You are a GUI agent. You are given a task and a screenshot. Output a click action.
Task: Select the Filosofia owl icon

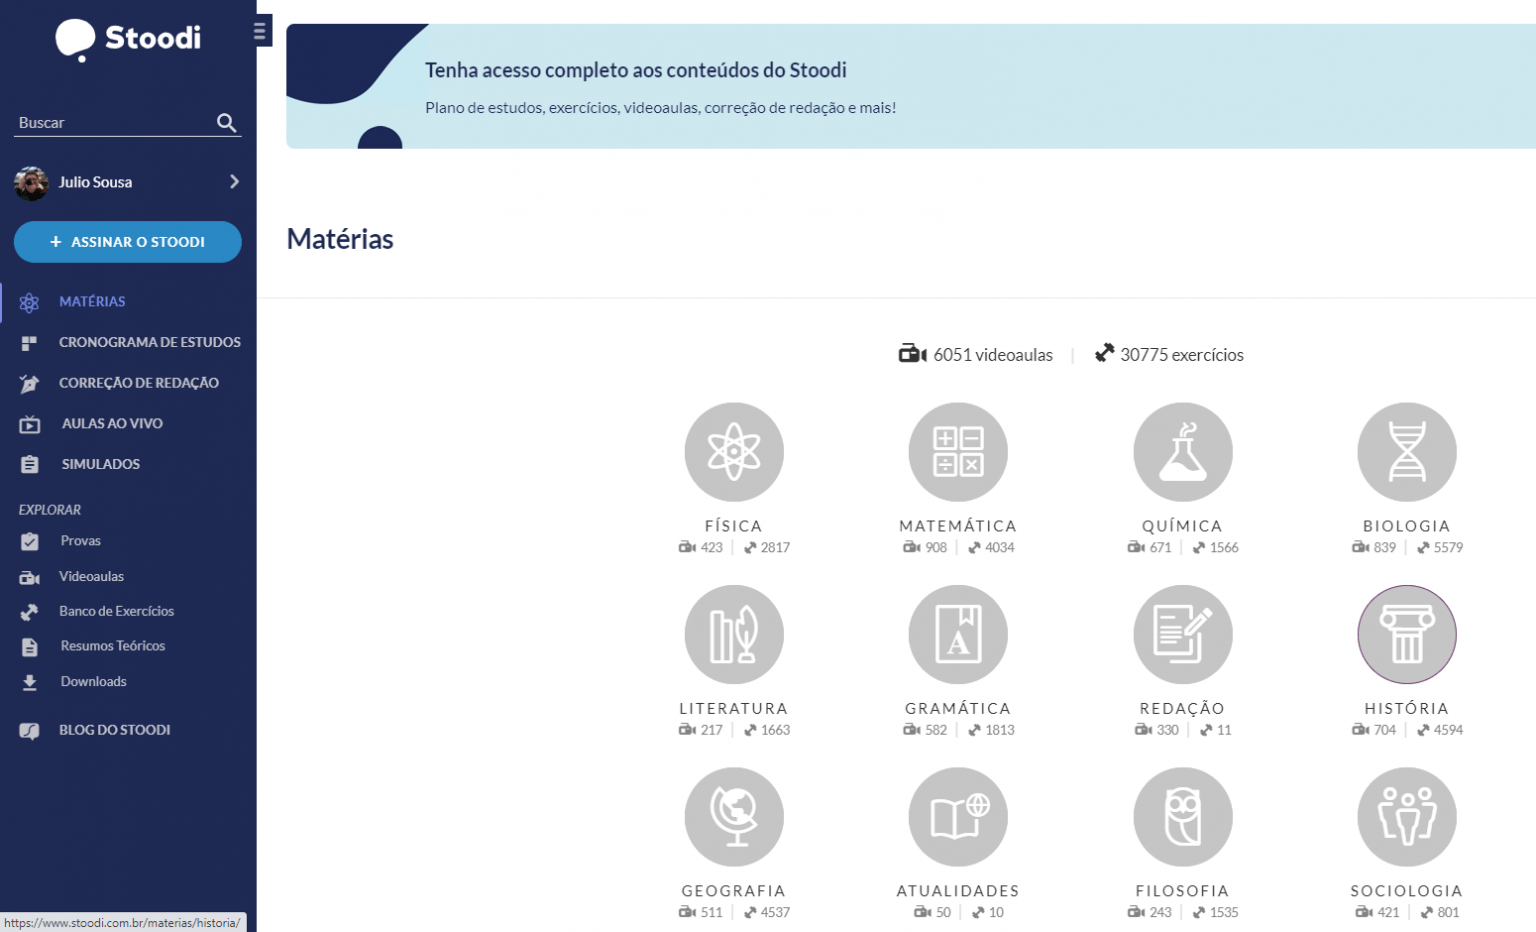click(1183, 816)
